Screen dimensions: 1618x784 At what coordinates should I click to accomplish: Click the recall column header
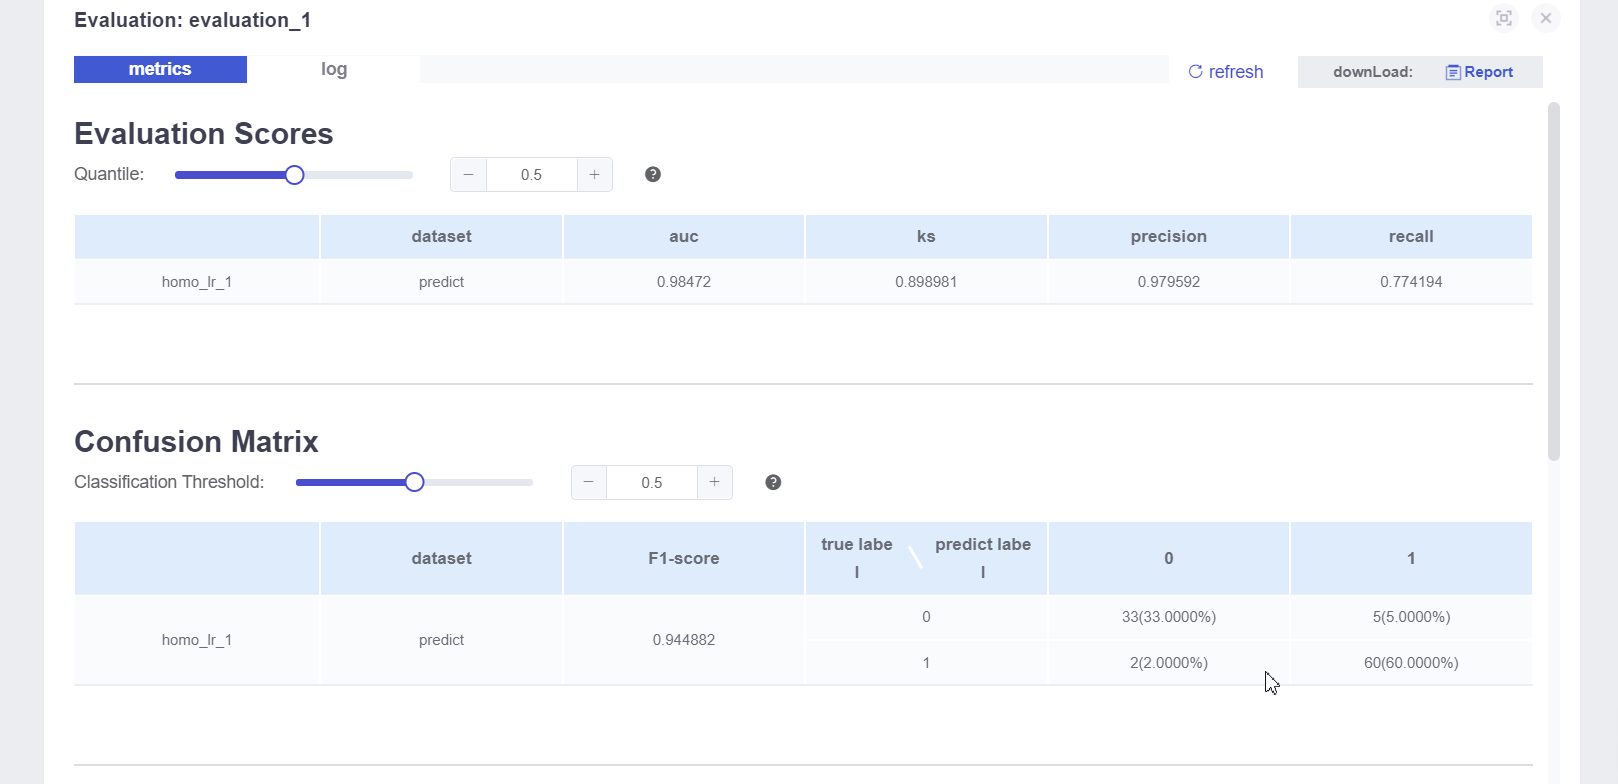[1411, 237]
